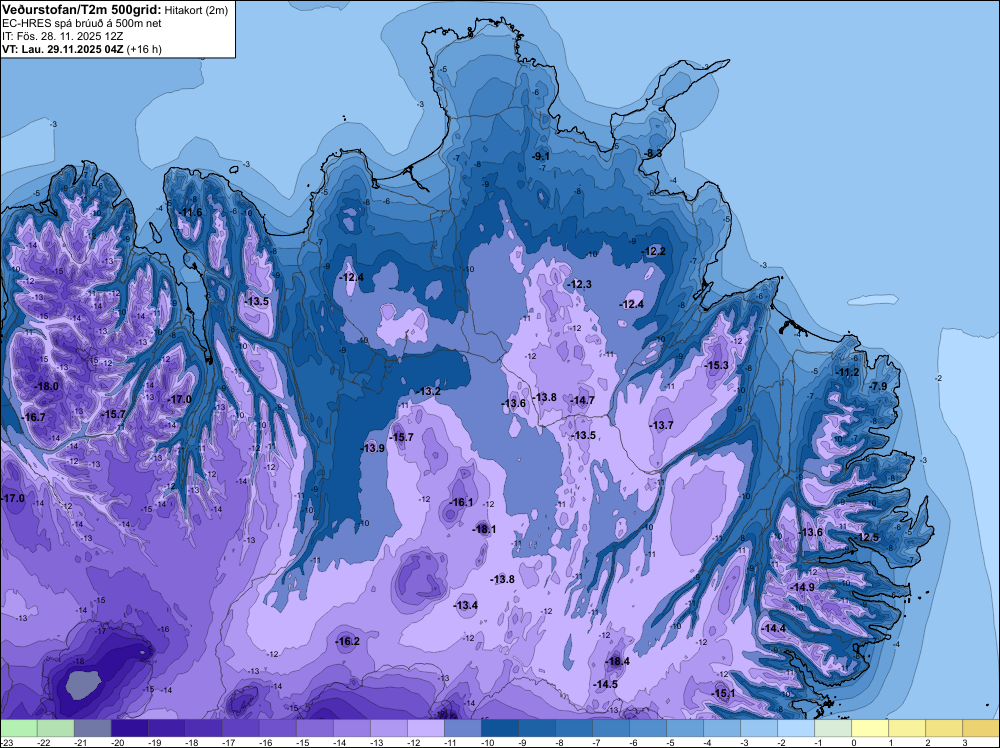Select the -16 legend swatch
Viewport: 1000px width, 748px height.
pyautogui.click(x=277, y=728)
